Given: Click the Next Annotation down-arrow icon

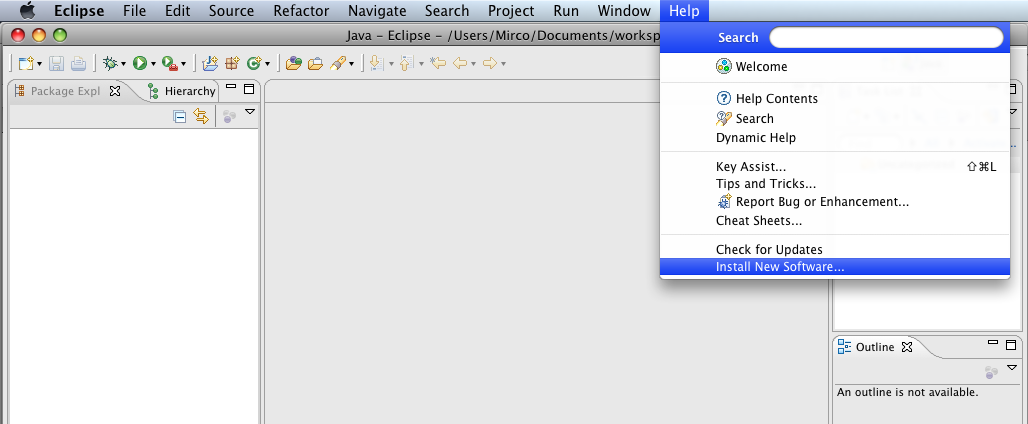Looking at the screenshot, I should (x=376, y=64).
